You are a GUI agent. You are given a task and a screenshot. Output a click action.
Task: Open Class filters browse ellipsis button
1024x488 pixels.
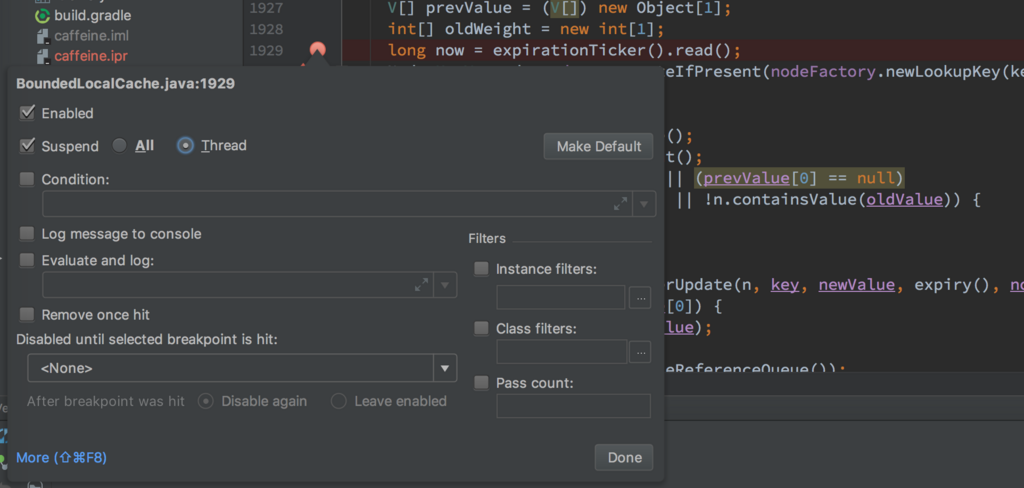pyautogui.click(x=640, y=352)
